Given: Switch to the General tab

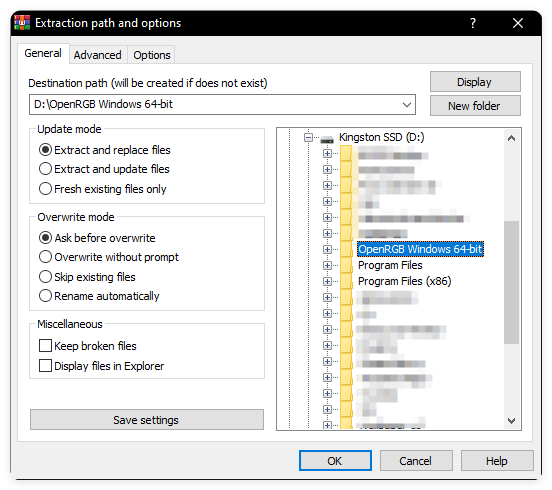Looking at the screenshot, I should pos(43,53).
